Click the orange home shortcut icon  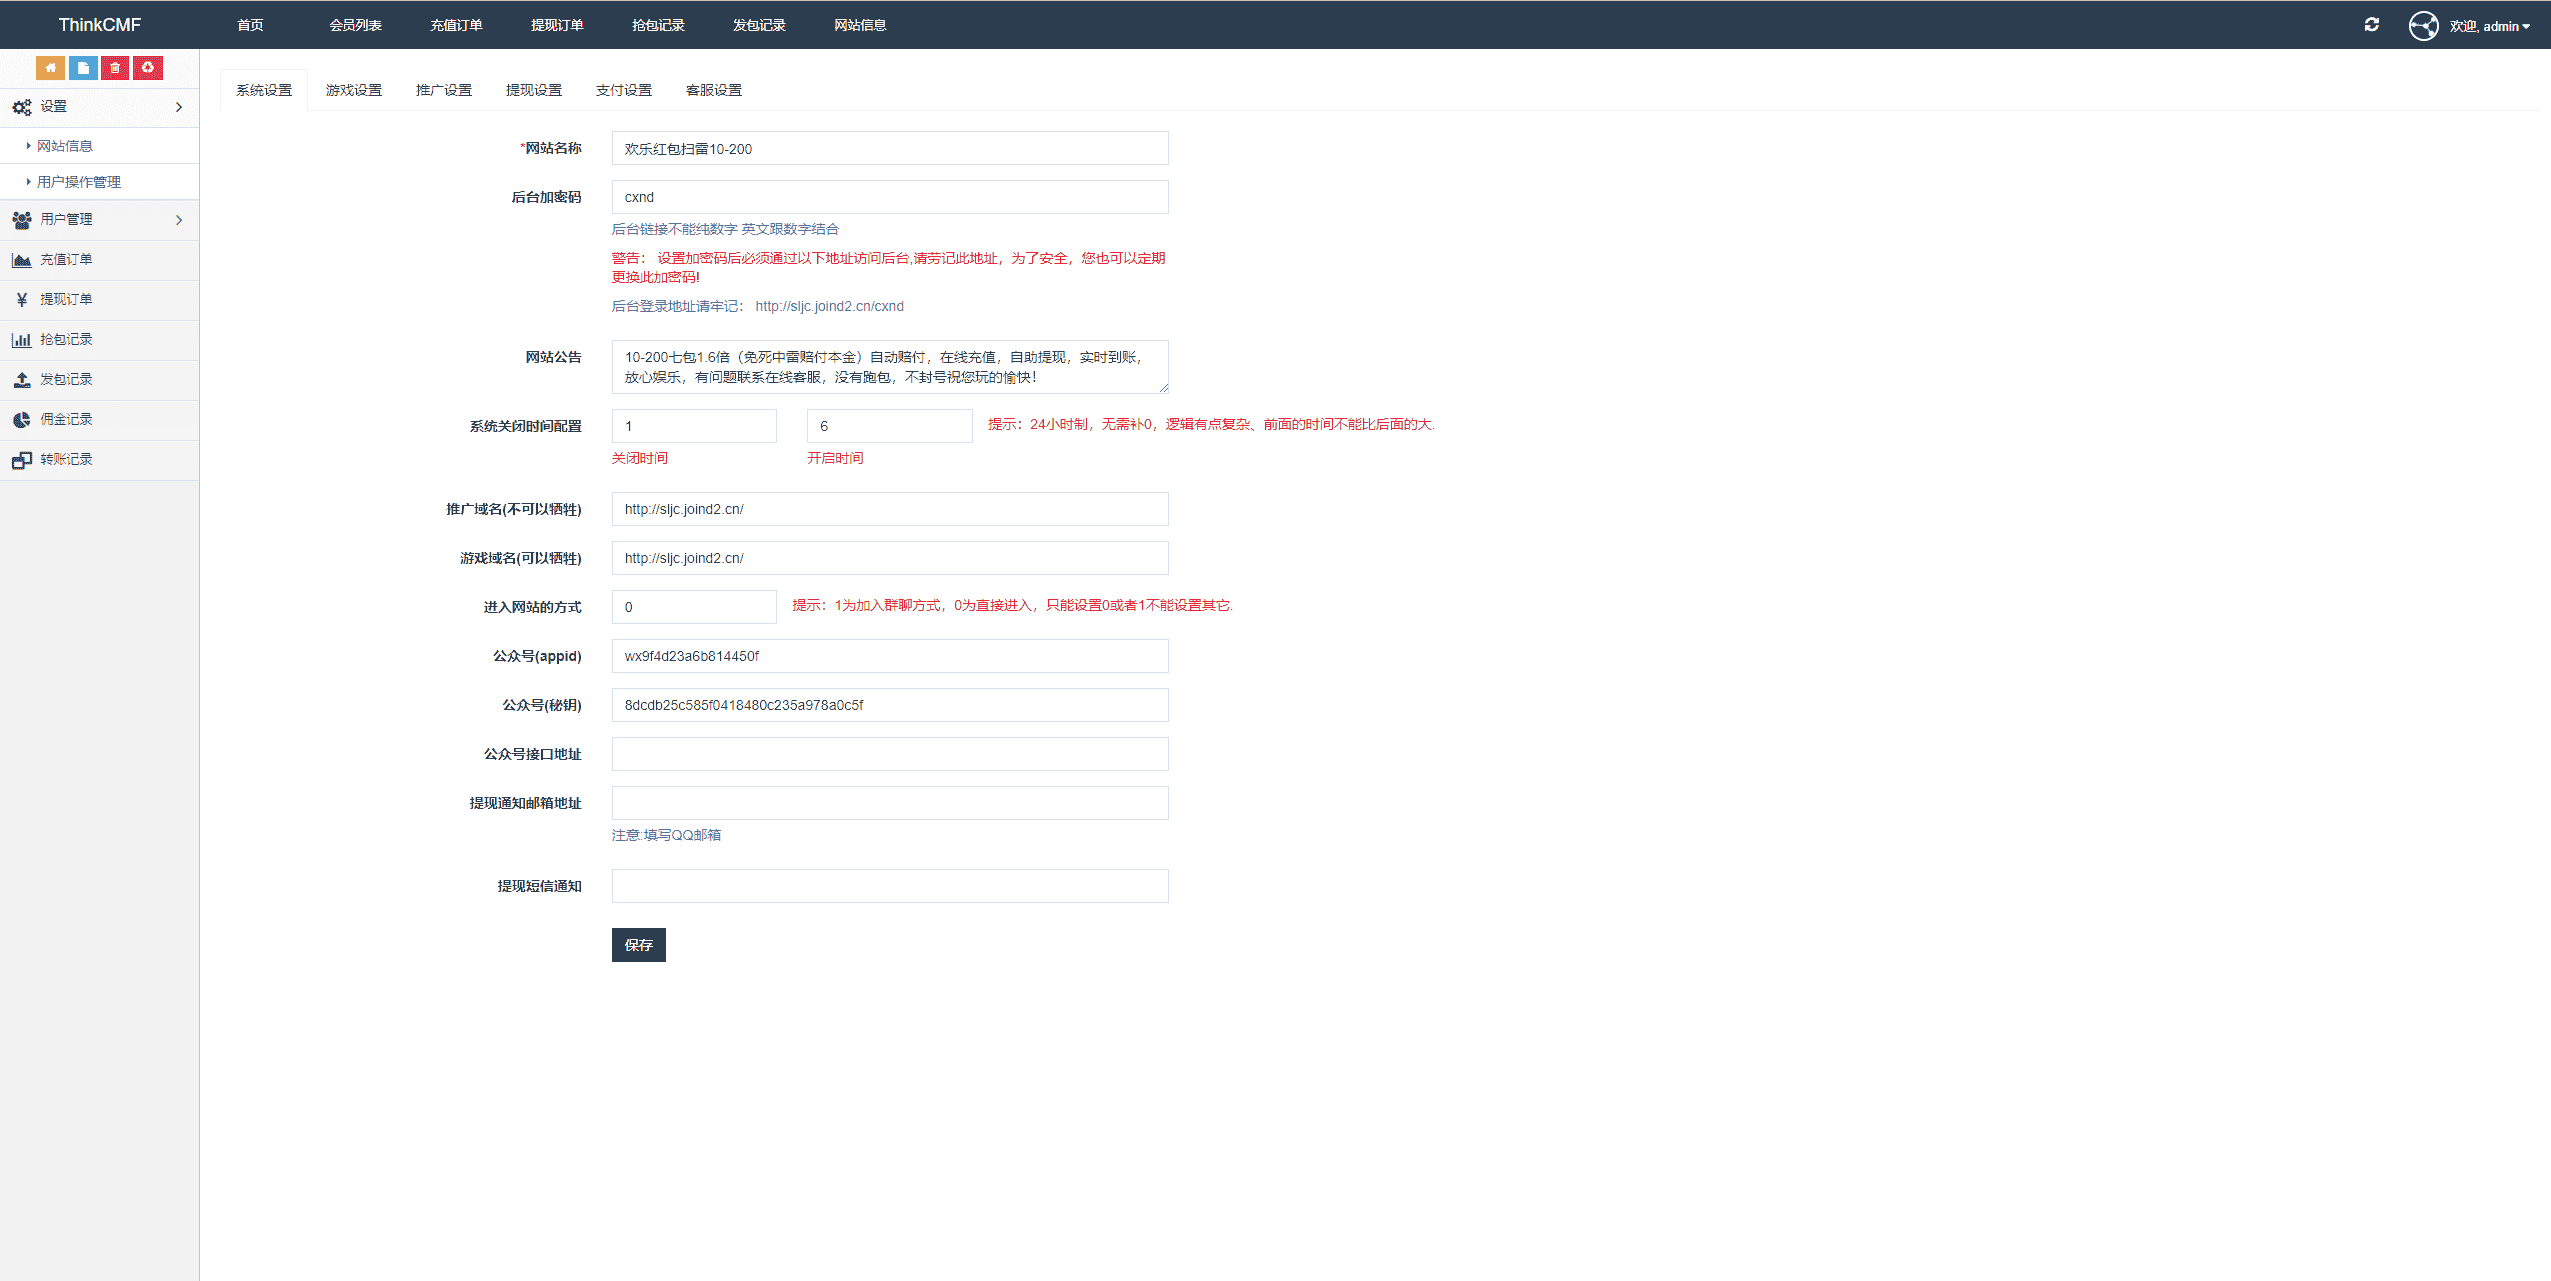(x=50, y=68)
